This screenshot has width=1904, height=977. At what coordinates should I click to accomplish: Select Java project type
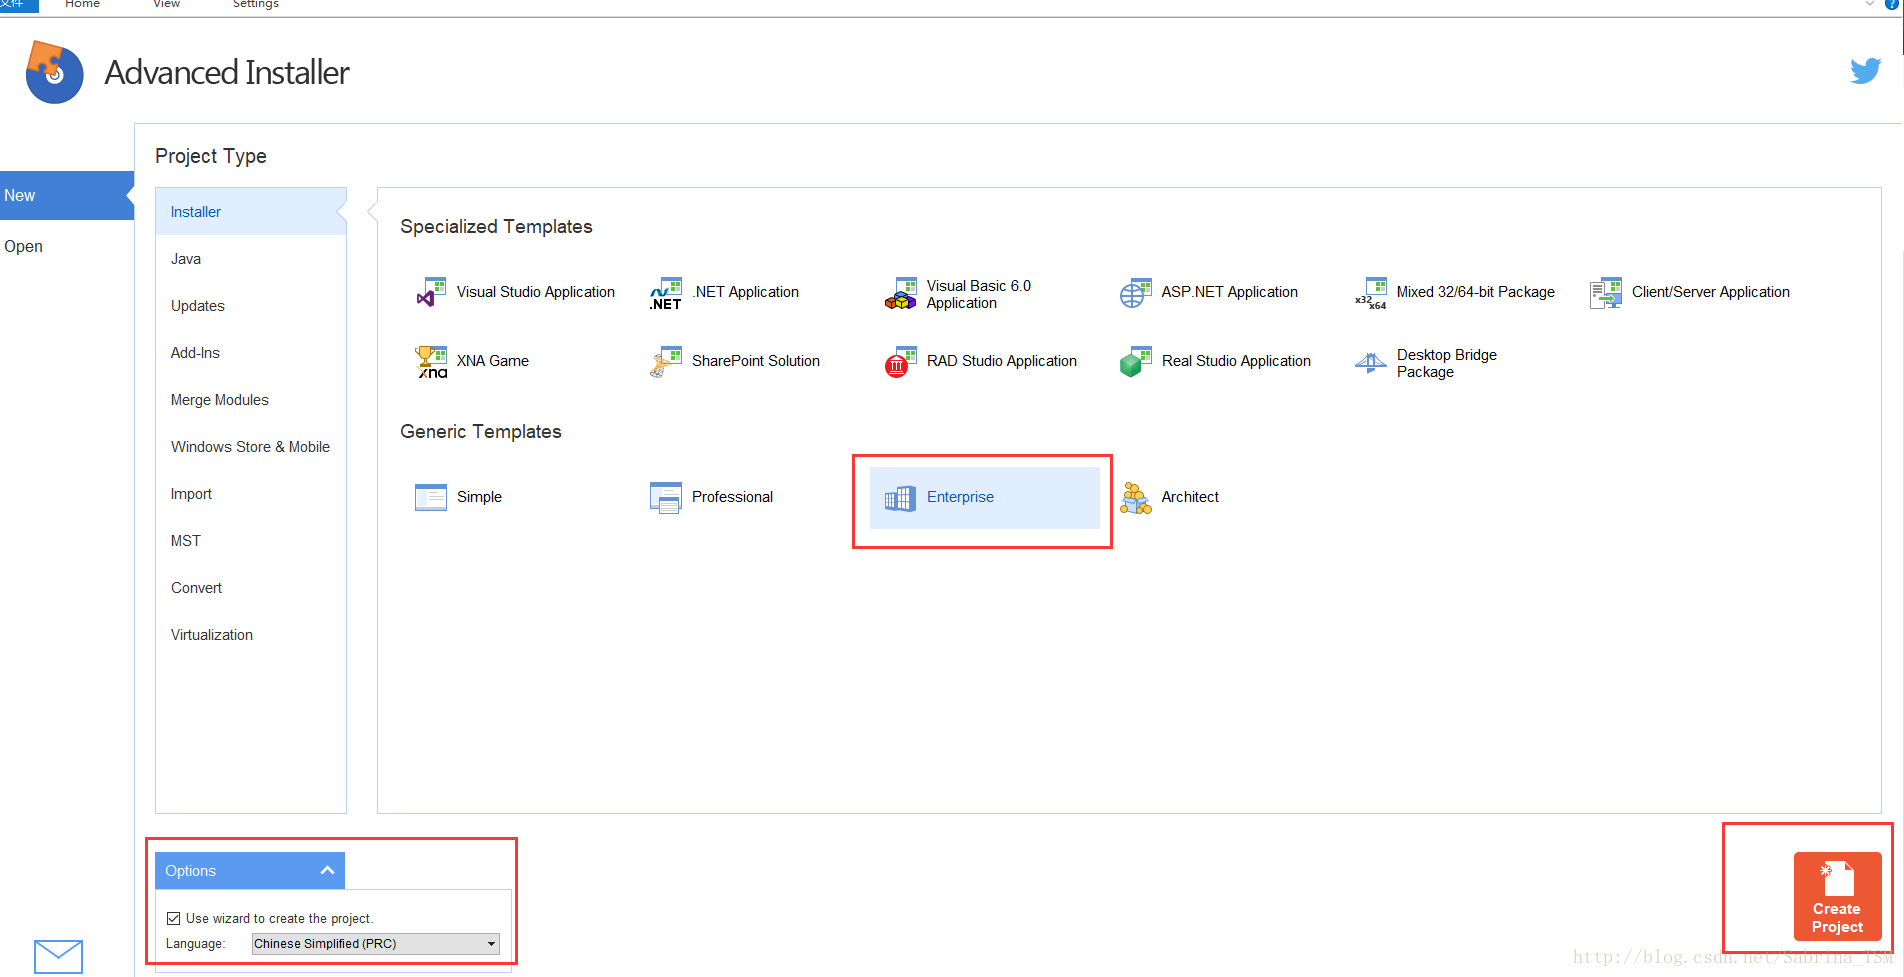250,258
